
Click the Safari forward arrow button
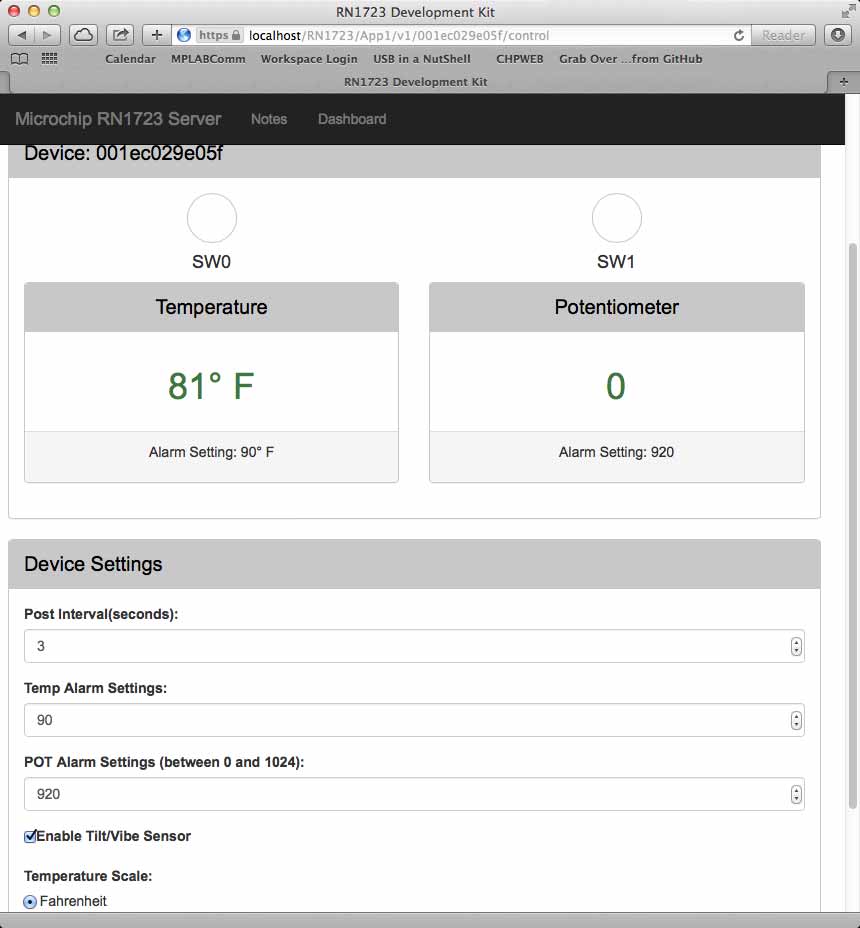[x=47, y=35]
